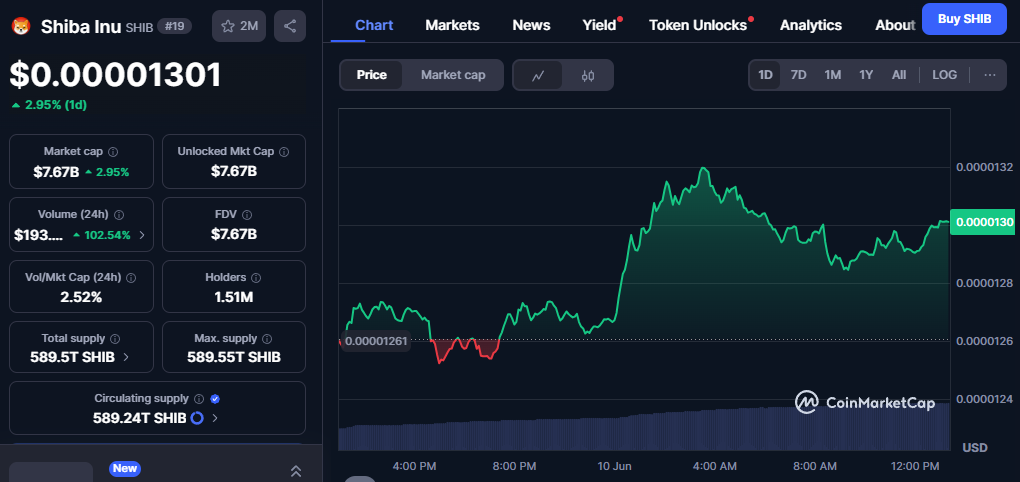Open the Token Unlocks tab
The height and width of the screenshot is (482, 1020).
tap(698, 25)
